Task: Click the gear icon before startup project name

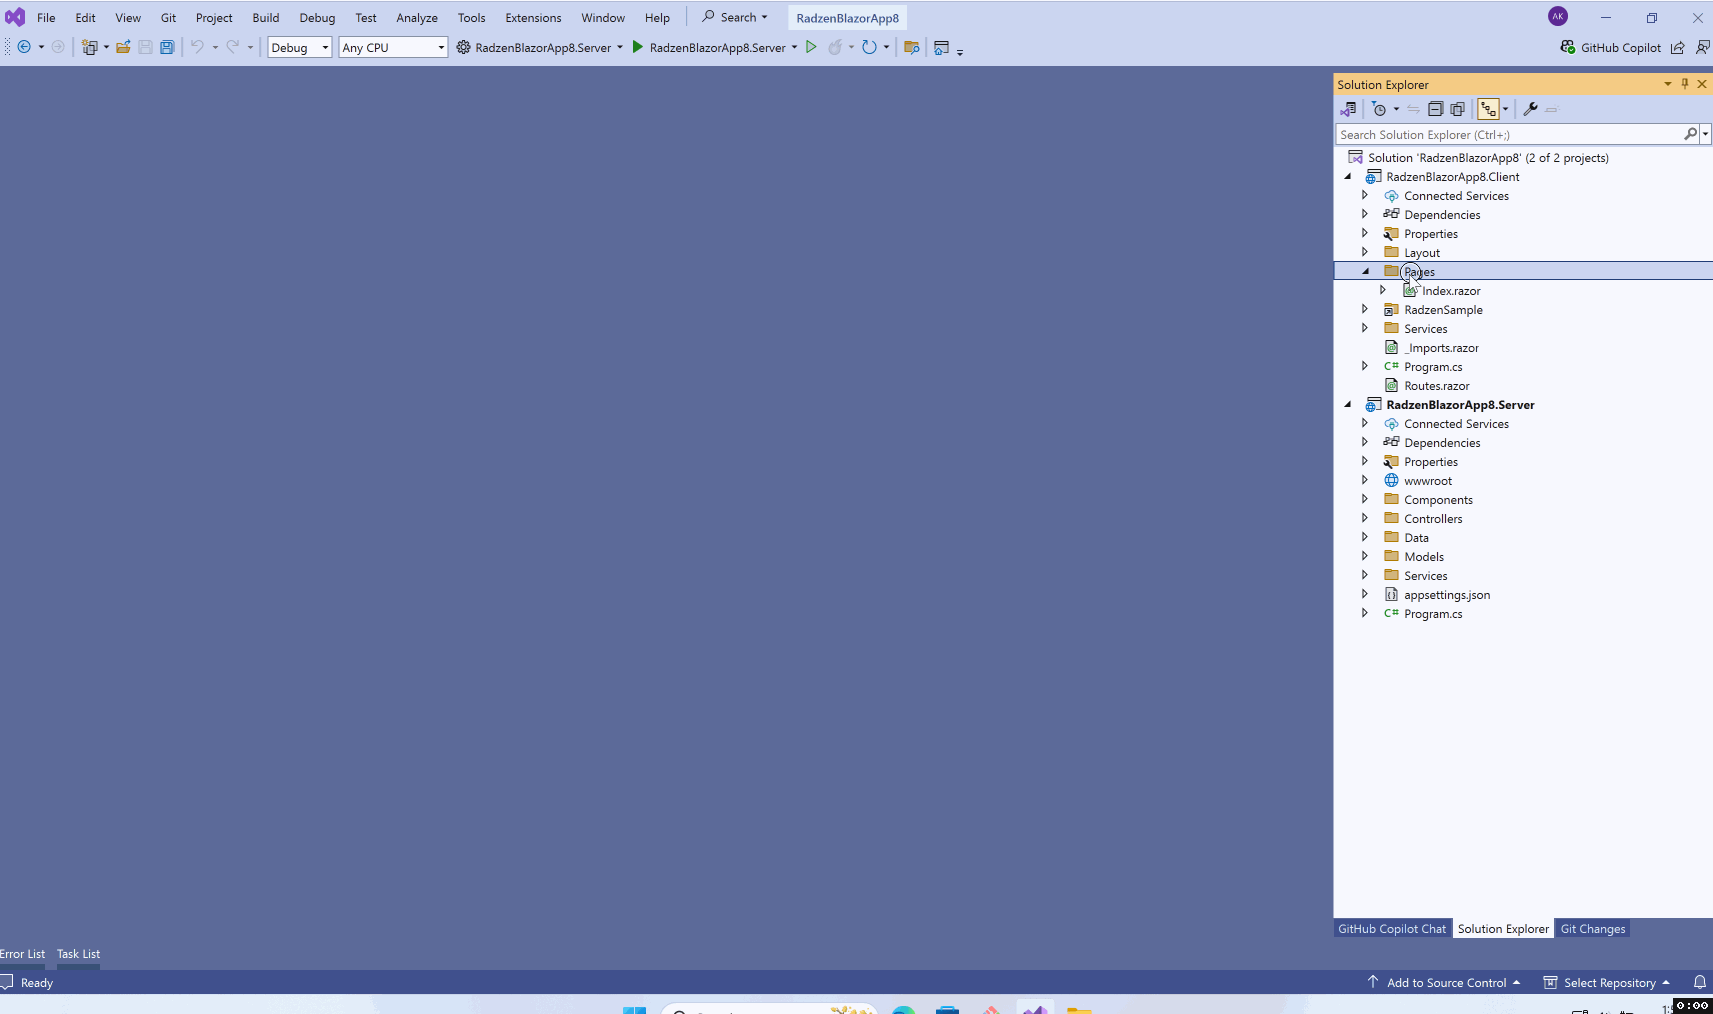Action: 463,47
